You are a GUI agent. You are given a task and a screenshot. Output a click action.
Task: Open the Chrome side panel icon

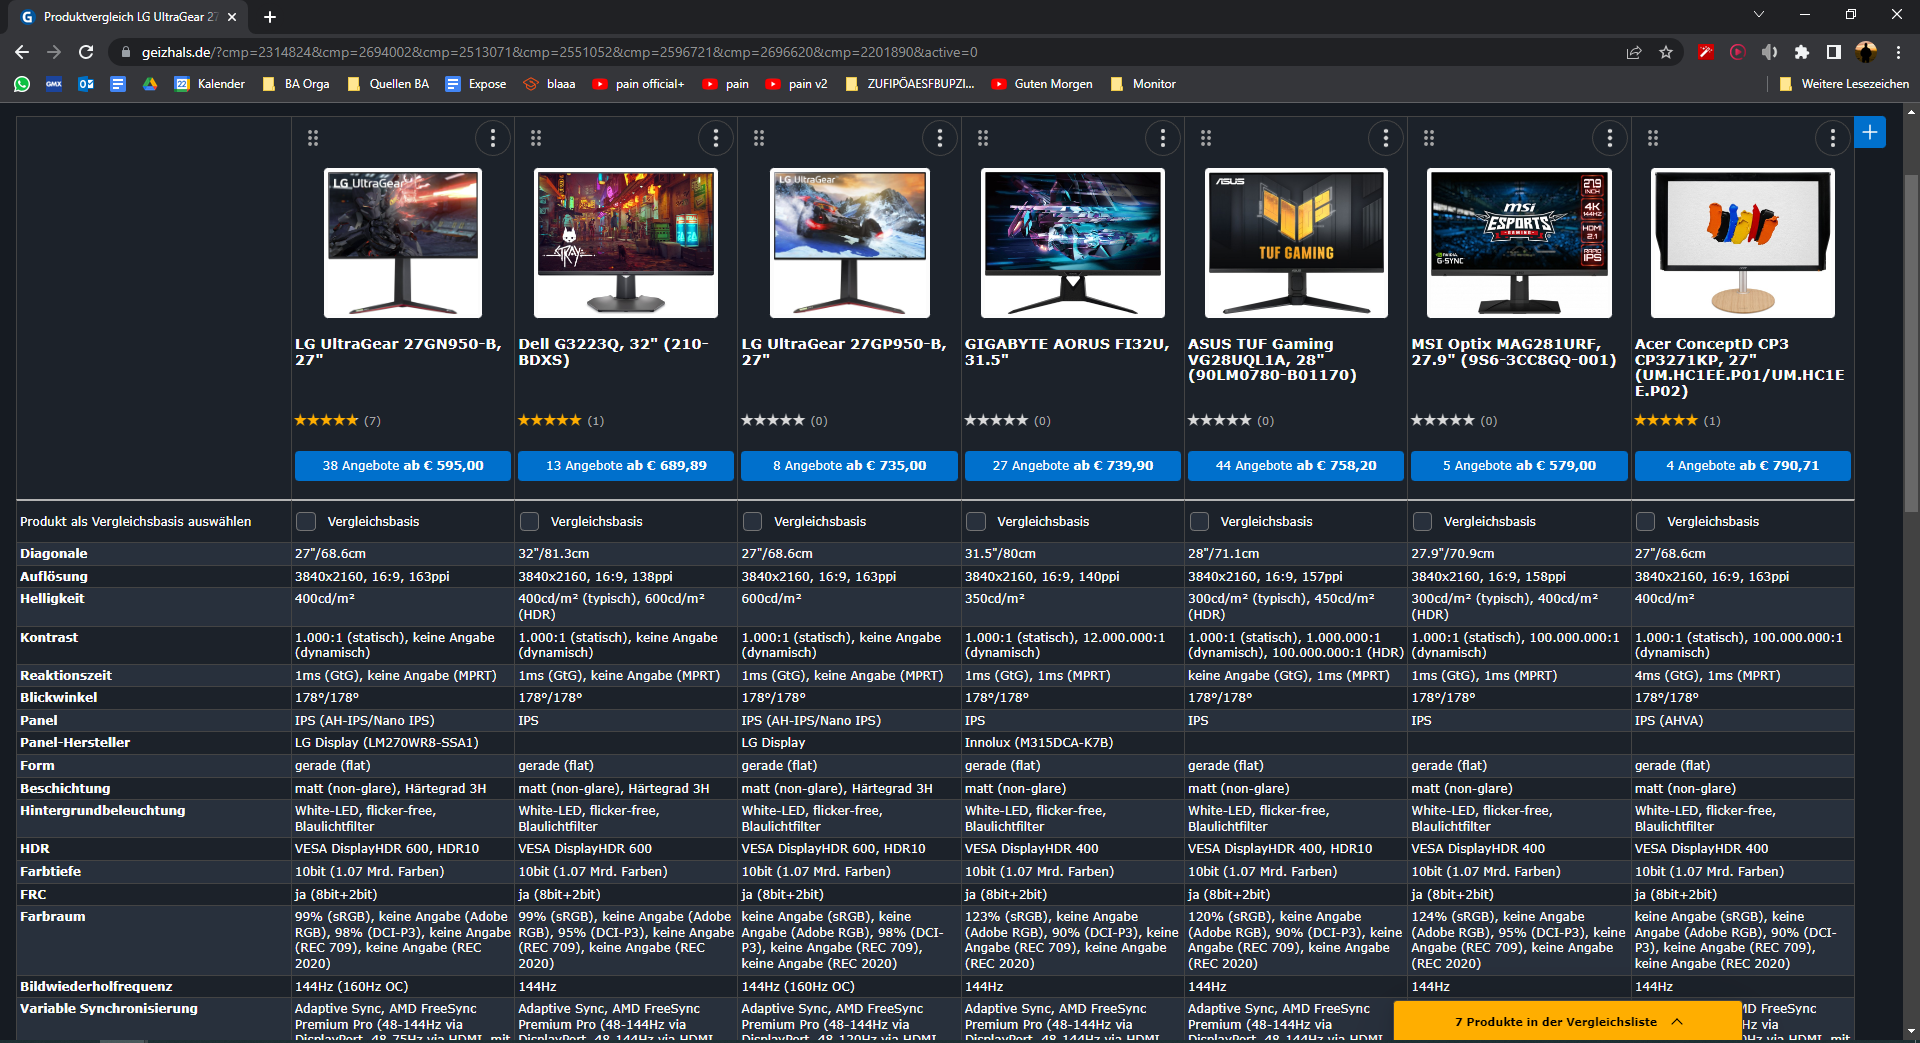click(x=1834, y=52)
